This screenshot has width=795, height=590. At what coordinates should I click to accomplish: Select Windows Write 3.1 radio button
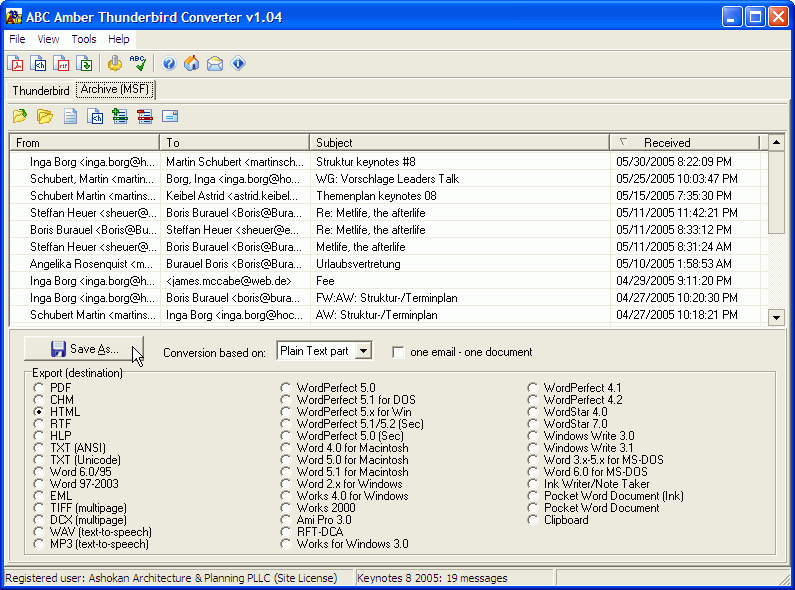(532, 448)
